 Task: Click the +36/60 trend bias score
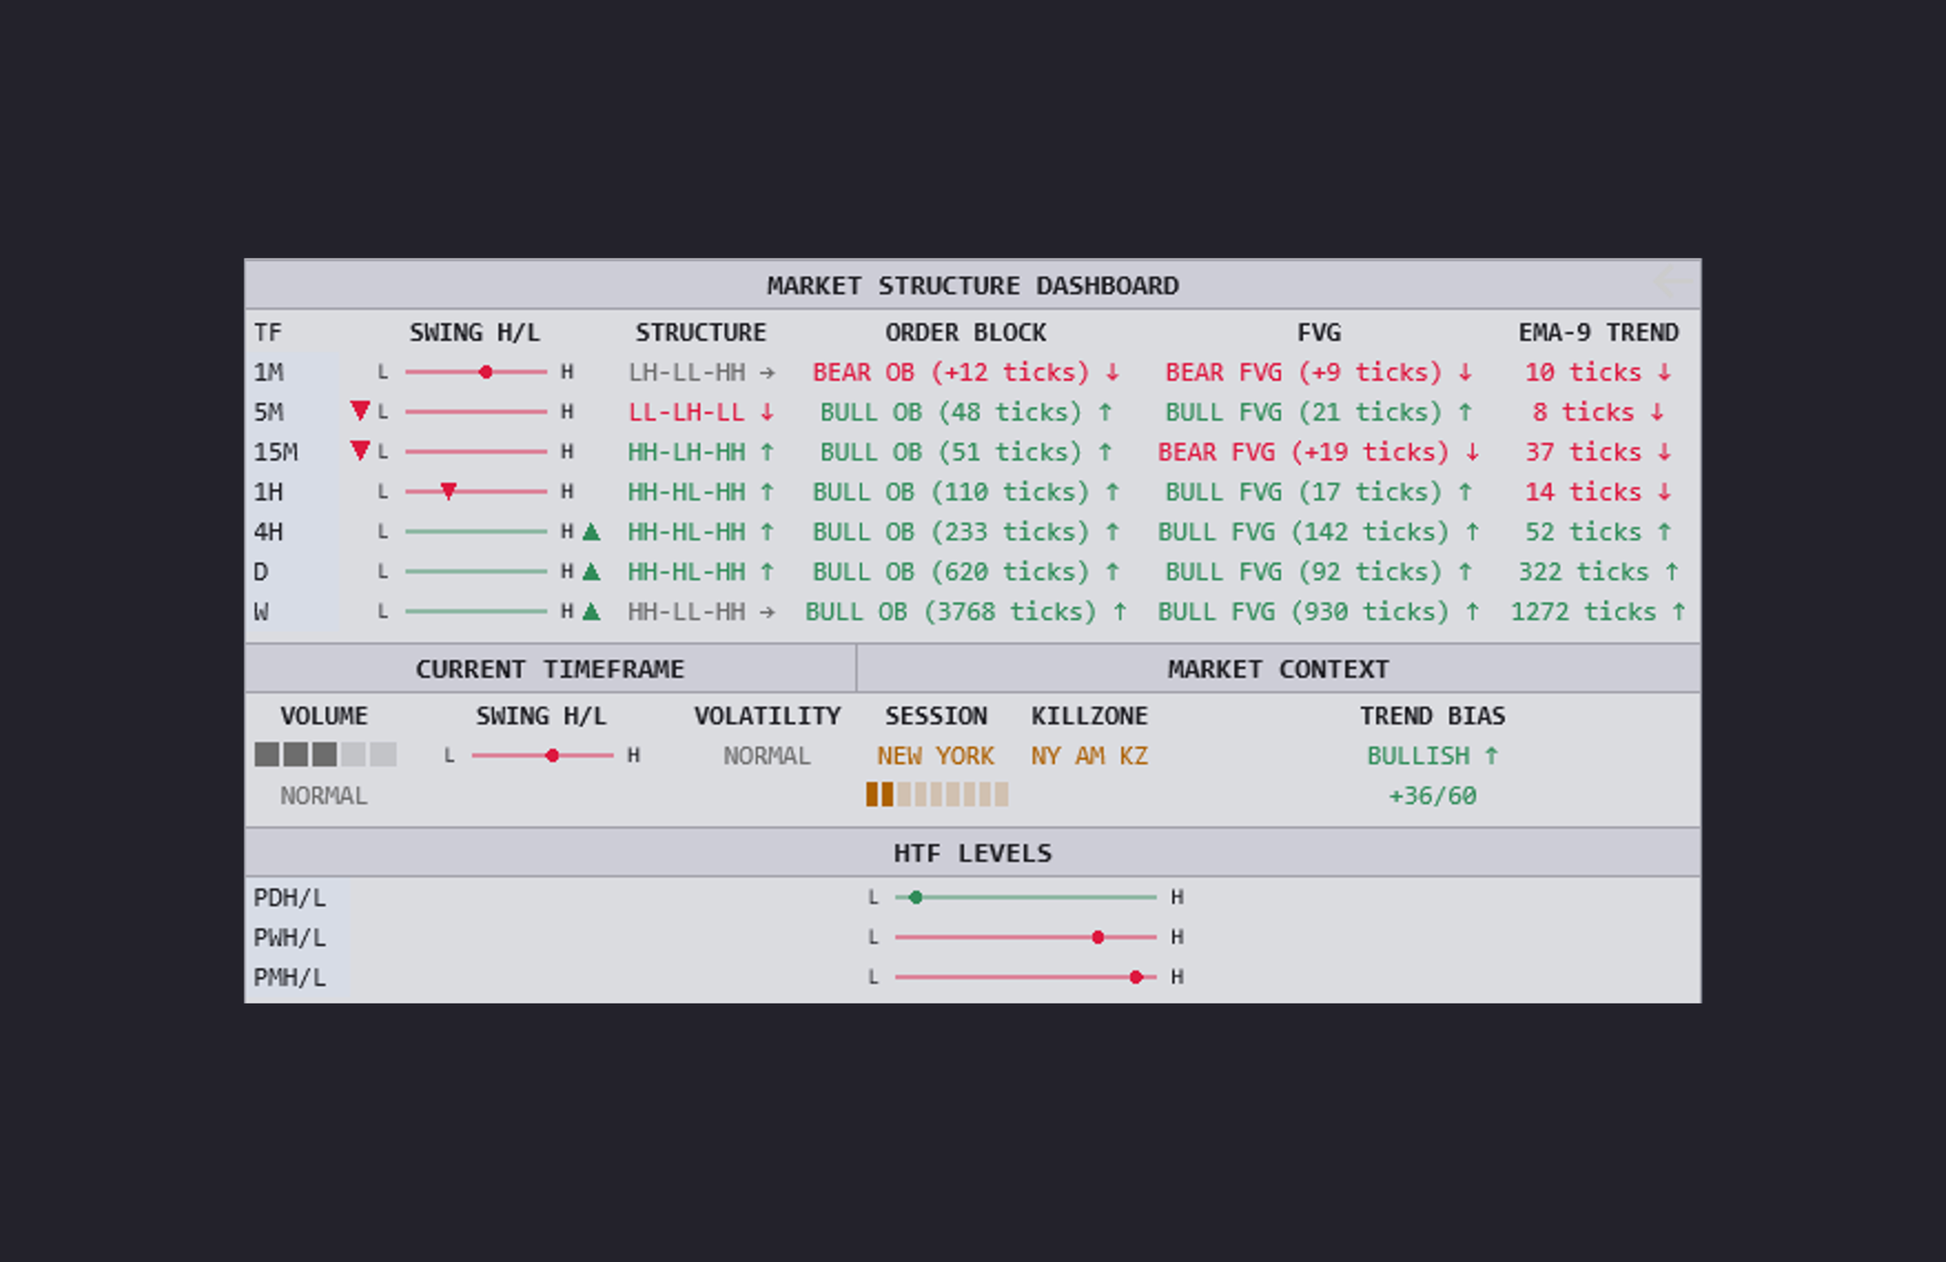[1432, 796]
